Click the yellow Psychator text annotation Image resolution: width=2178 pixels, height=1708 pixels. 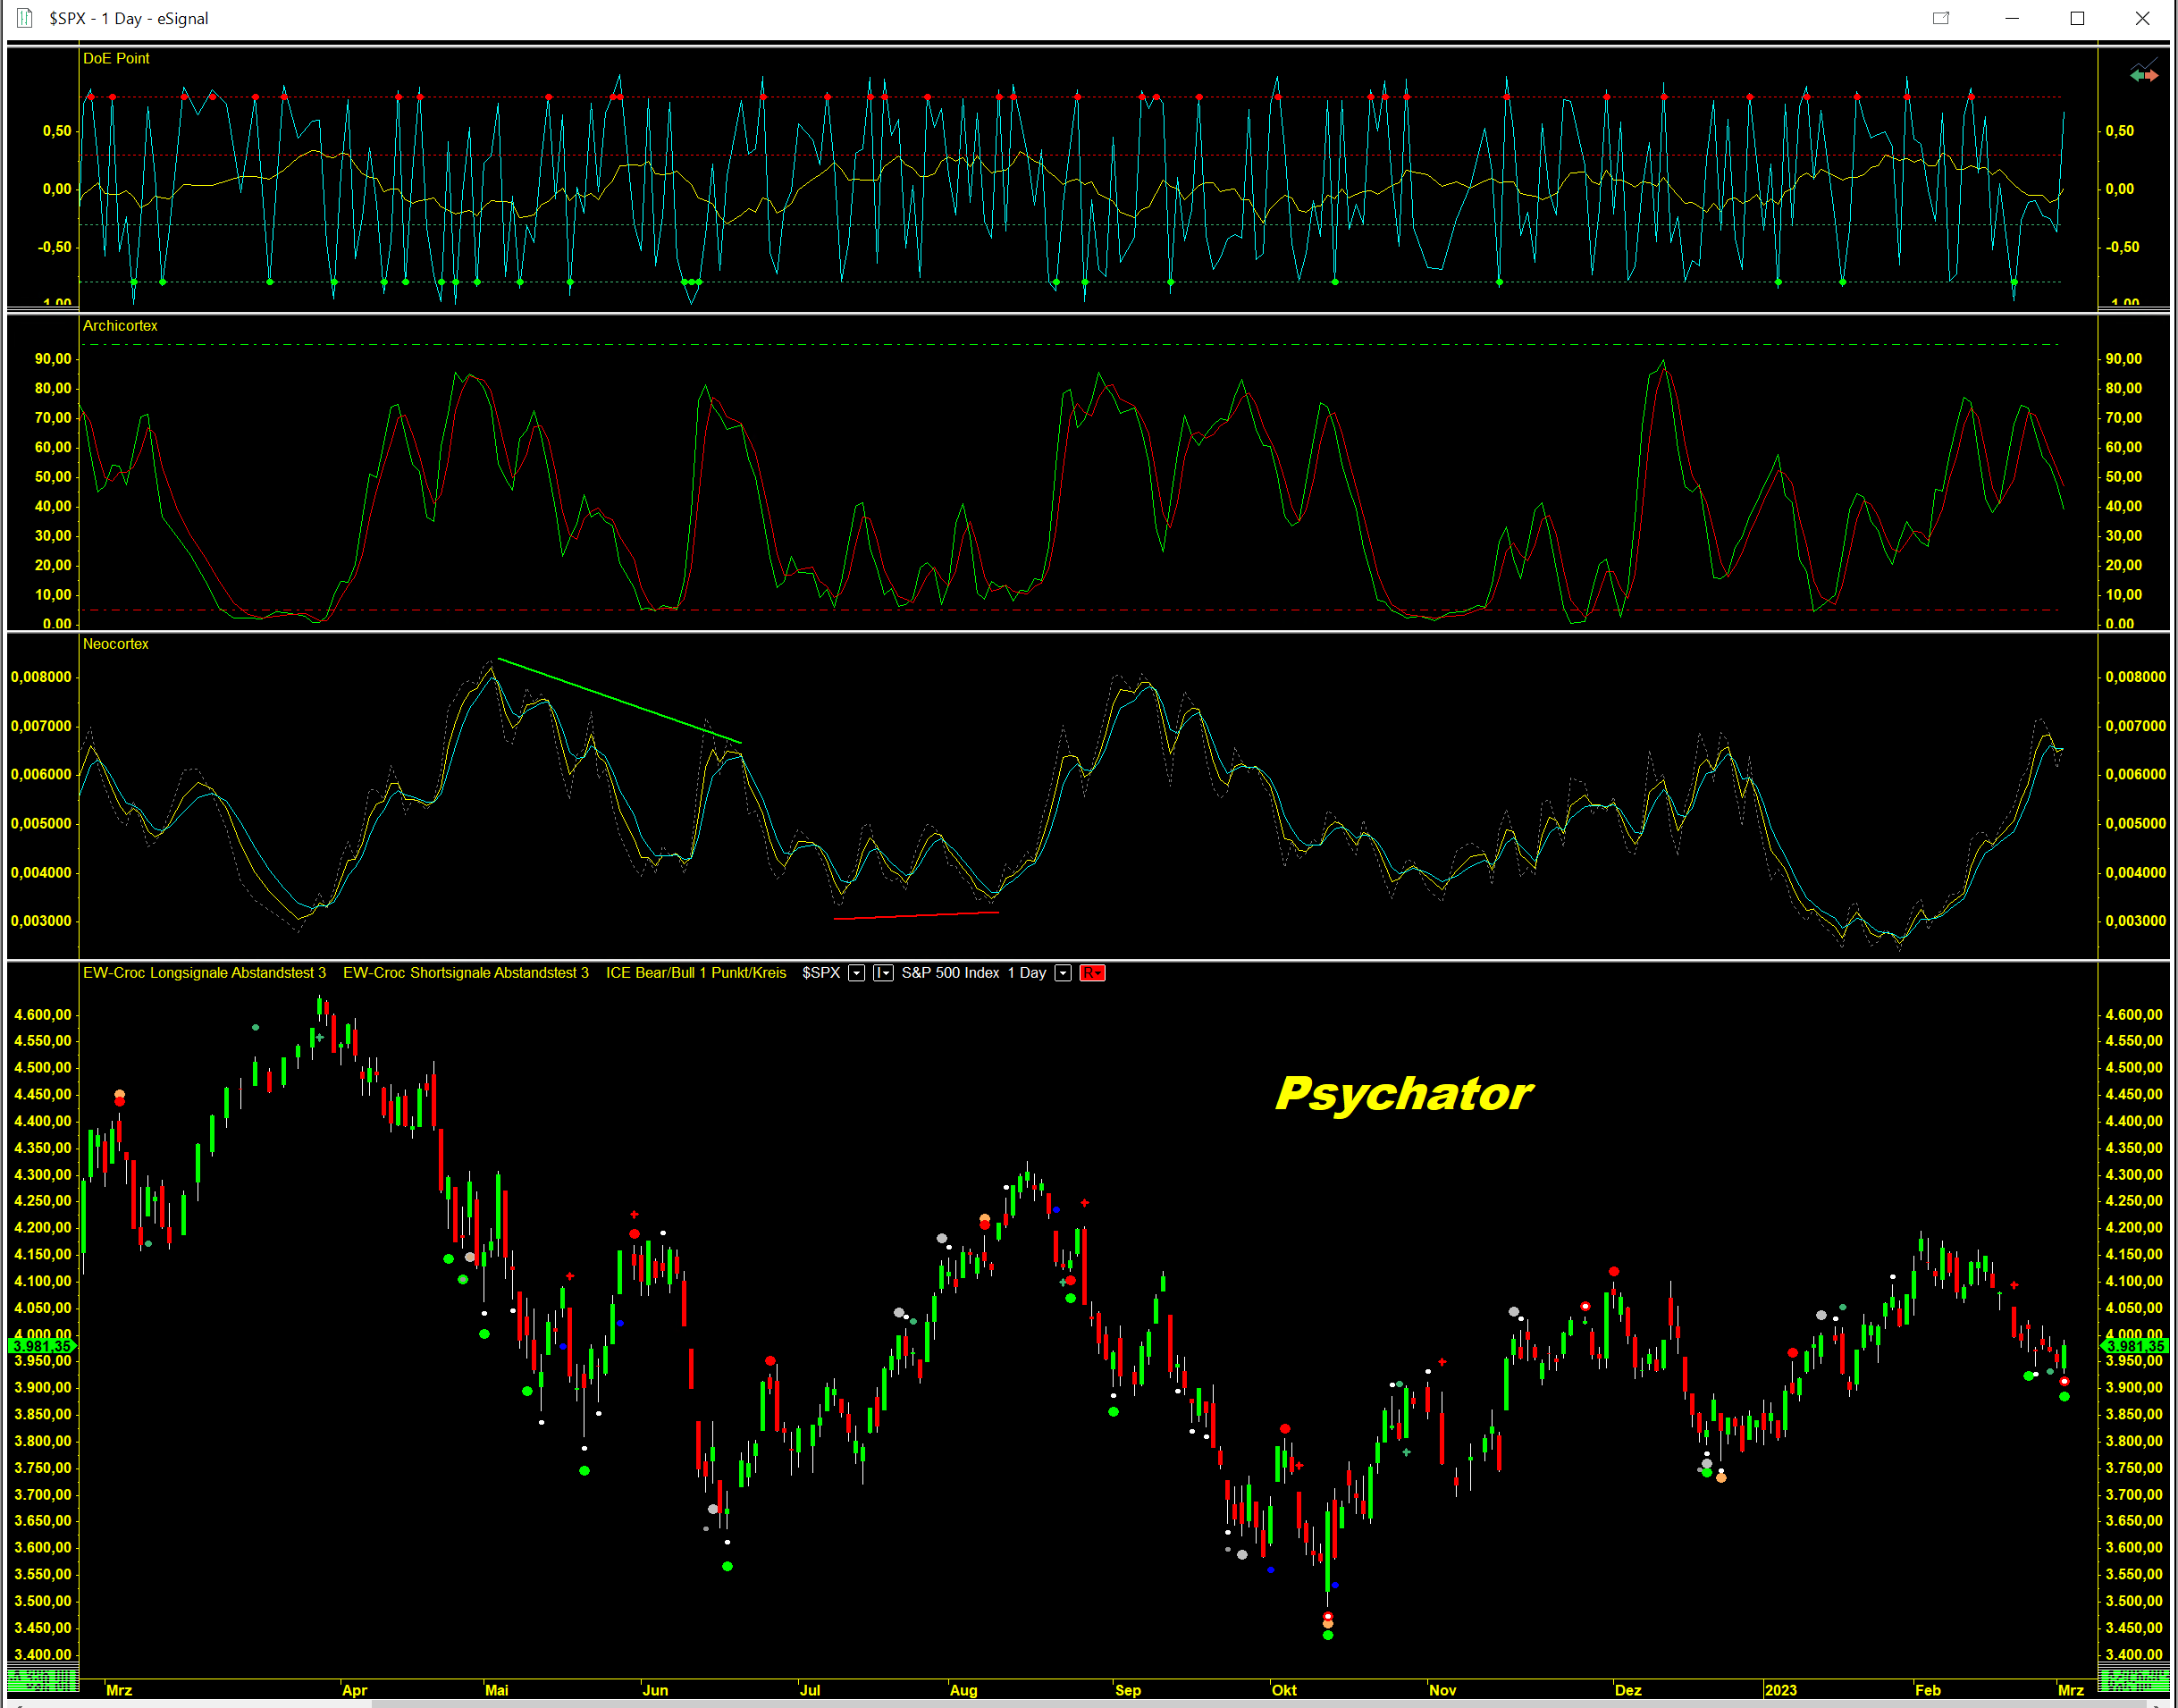[x=1403, y=1094]
